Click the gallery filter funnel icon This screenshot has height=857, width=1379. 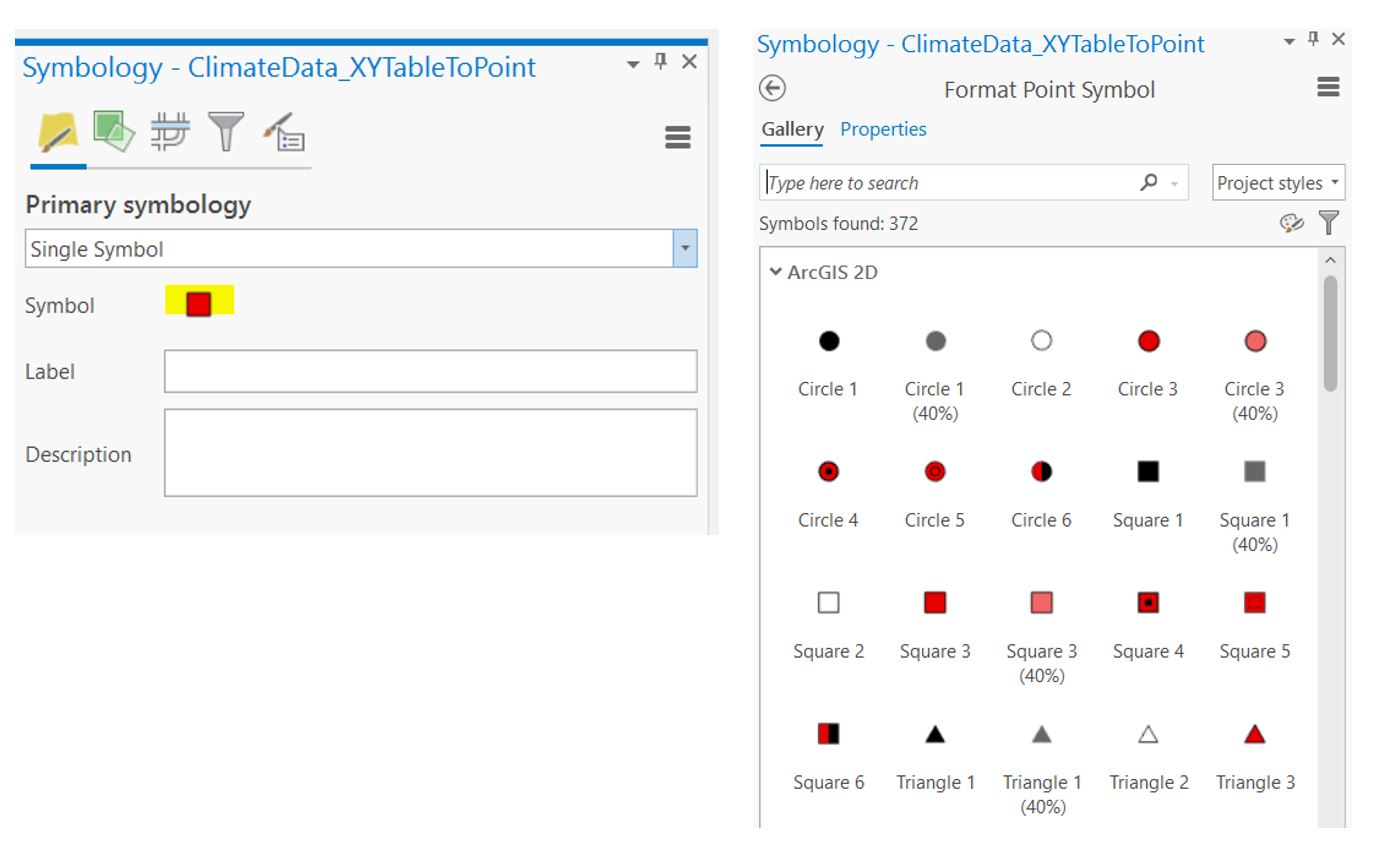pos(1329,224)
